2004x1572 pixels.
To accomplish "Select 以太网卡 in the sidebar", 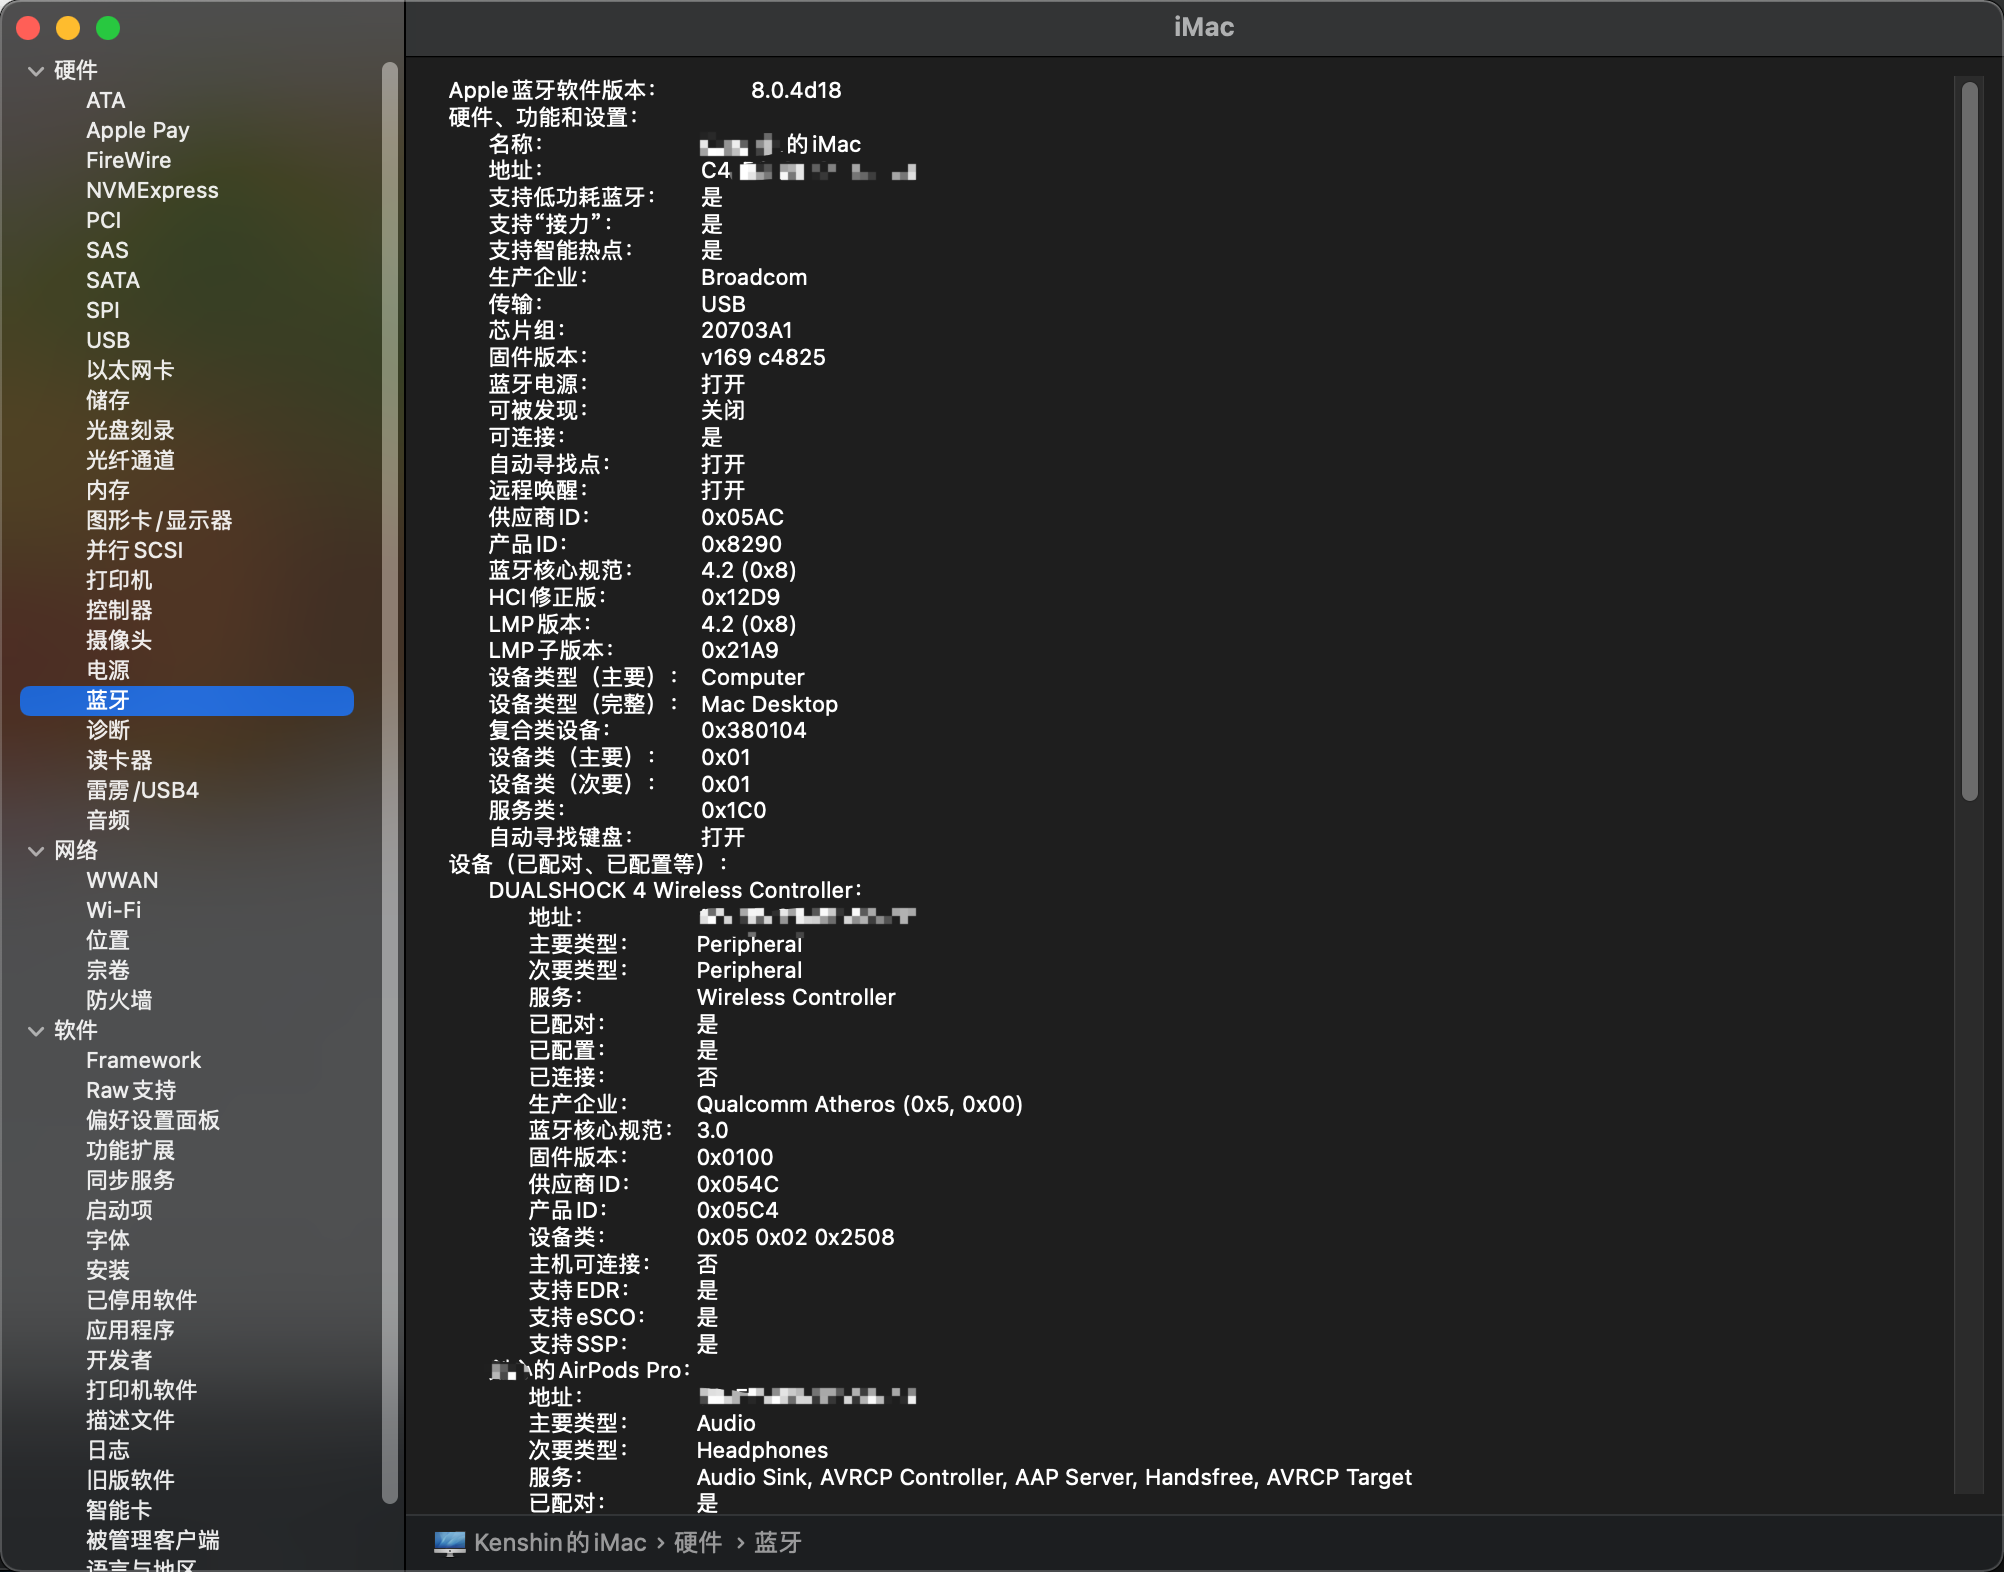I will [130, 370].
